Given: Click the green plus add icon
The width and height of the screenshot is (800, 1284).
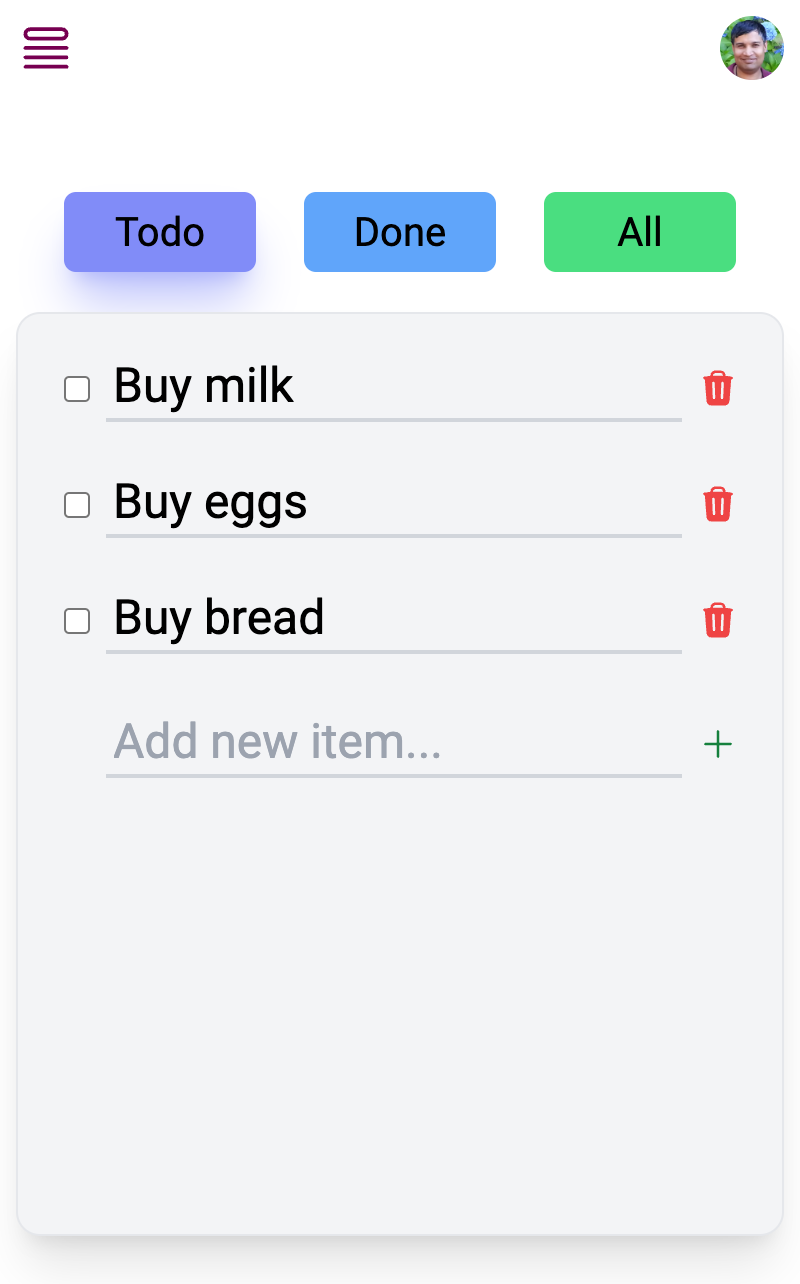Looking at the screenshot, I should [x=718, y=744].
